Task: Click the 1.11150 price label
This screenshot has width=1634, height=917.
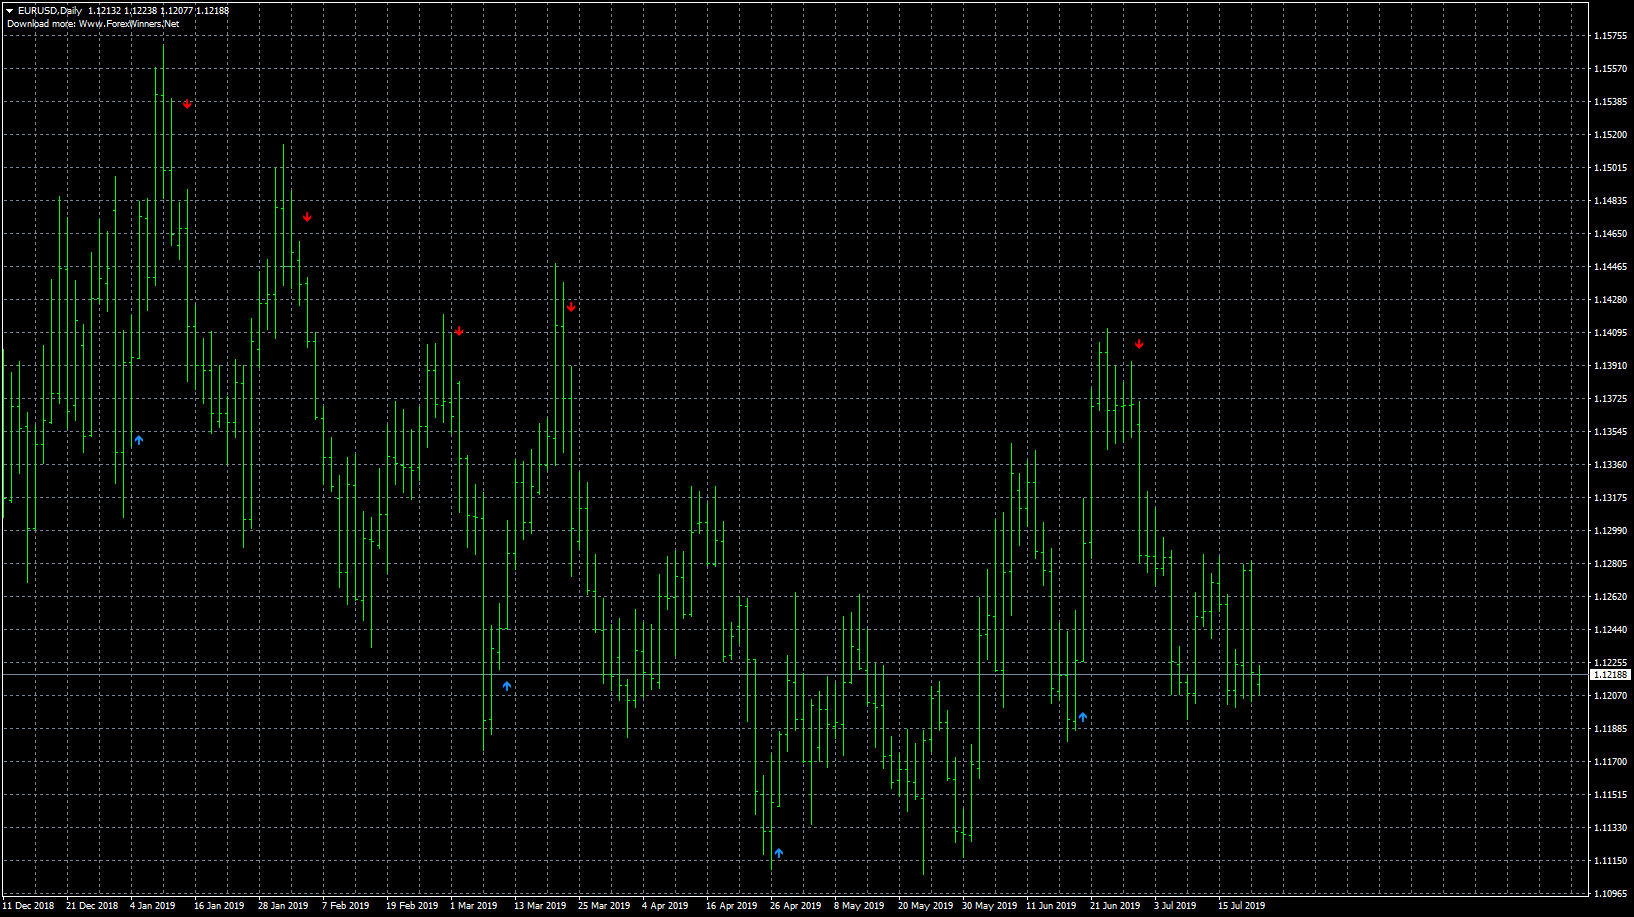Action: [x=1610, y=861]
